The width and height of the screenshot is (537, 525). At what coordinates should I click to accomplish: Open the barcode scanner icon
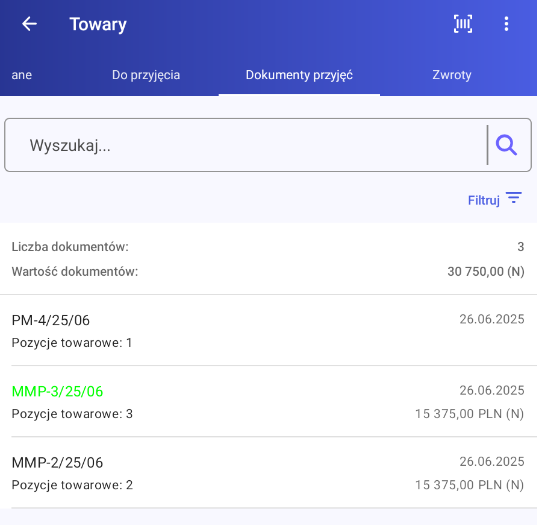coord(463,24)
